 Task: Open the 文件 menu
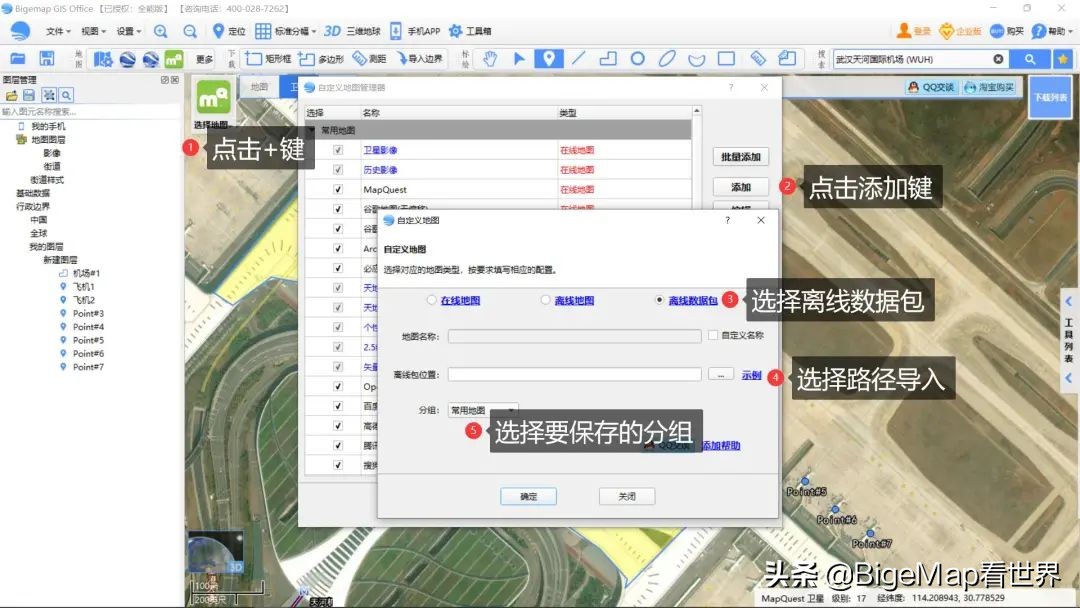click(x=53, y=30)
